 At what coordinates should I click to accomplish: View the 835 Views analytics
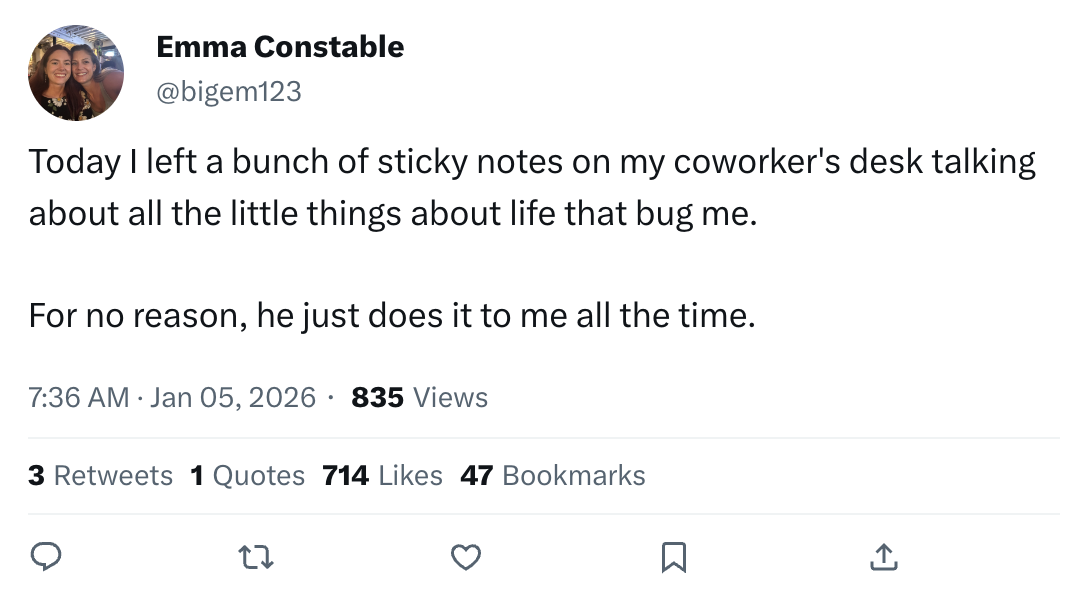click(x=420, y=398)
